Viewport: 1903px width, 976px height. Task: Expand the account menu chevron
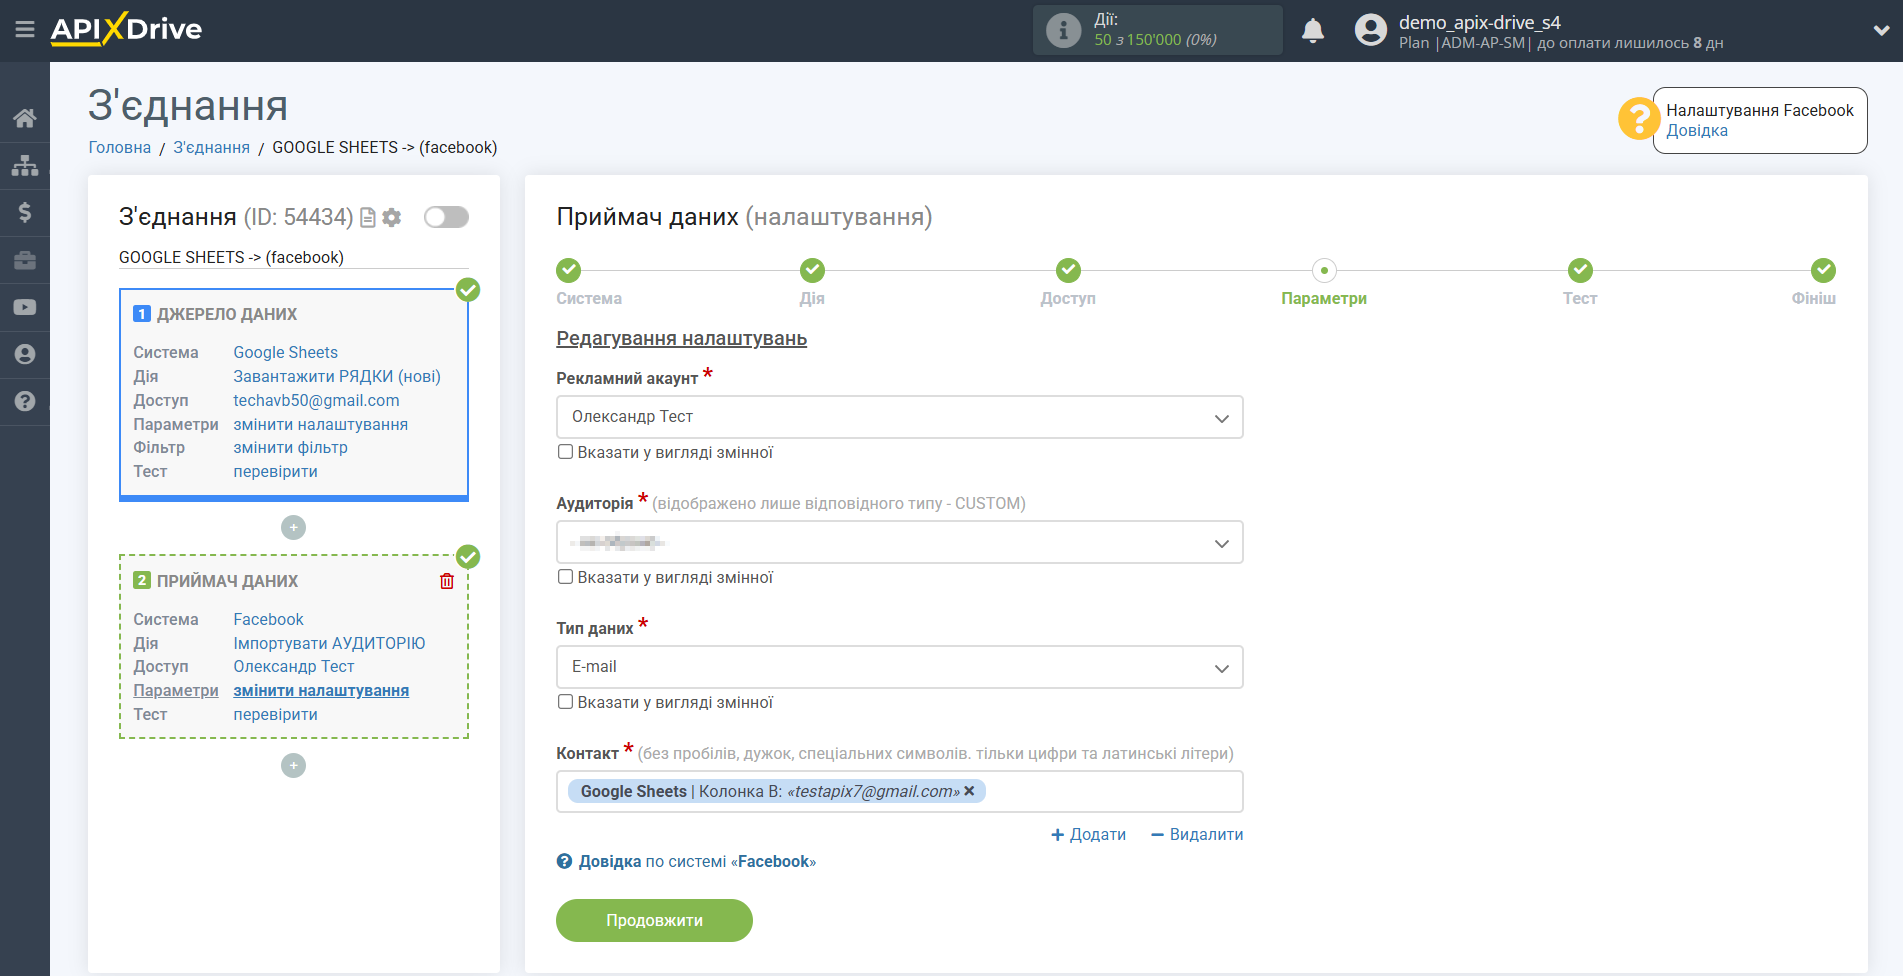(x=1881, y=30)
